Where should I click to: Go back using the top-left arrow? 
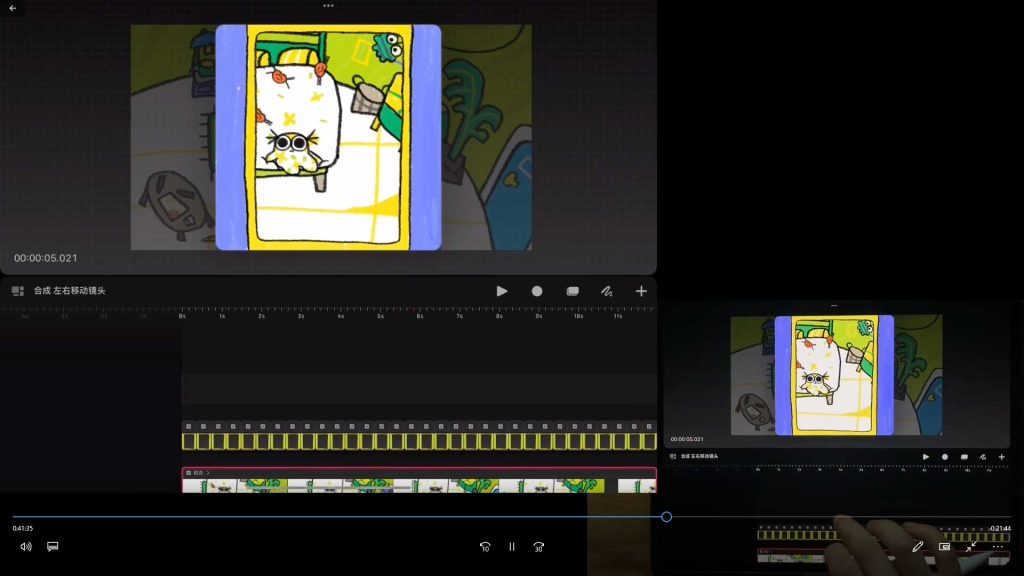coord(12,8)
